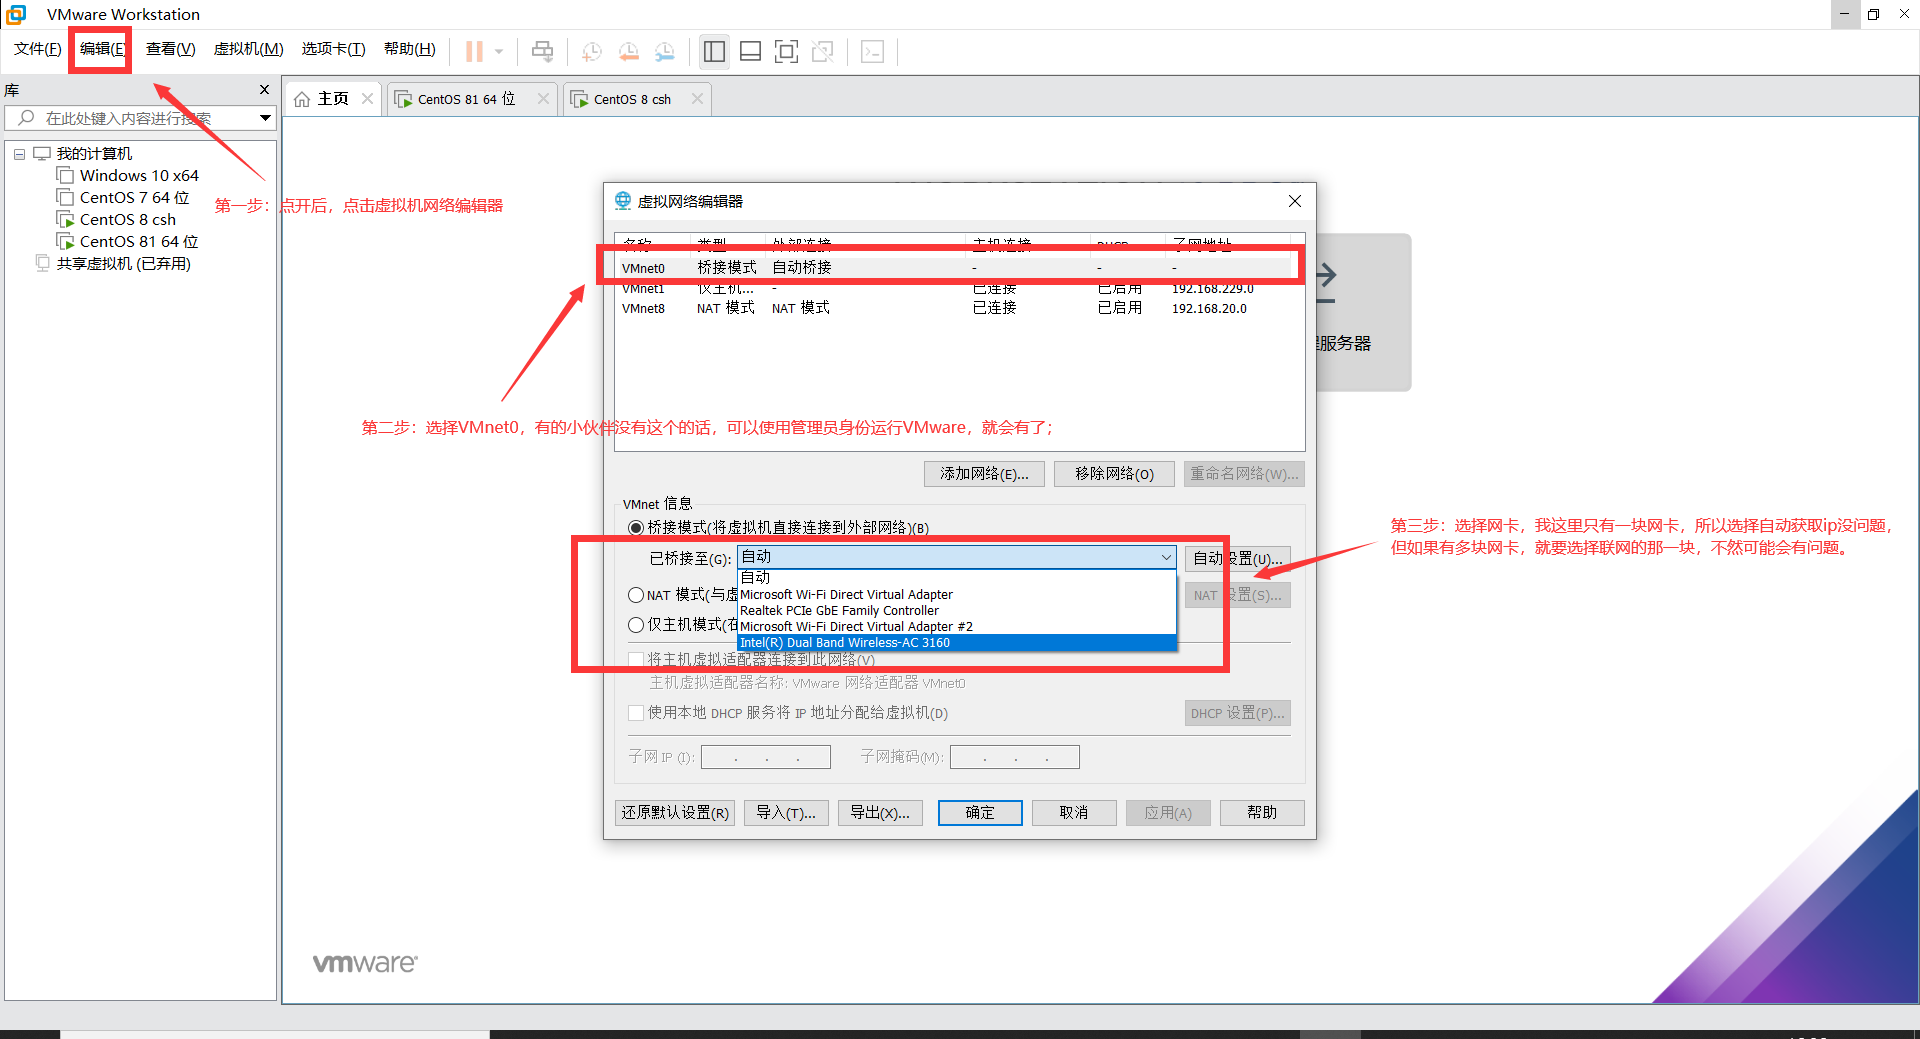Screen dimensions: 1920x1039
Task: Click the 还原默认设置(R) button
Action: coord(674,812)
